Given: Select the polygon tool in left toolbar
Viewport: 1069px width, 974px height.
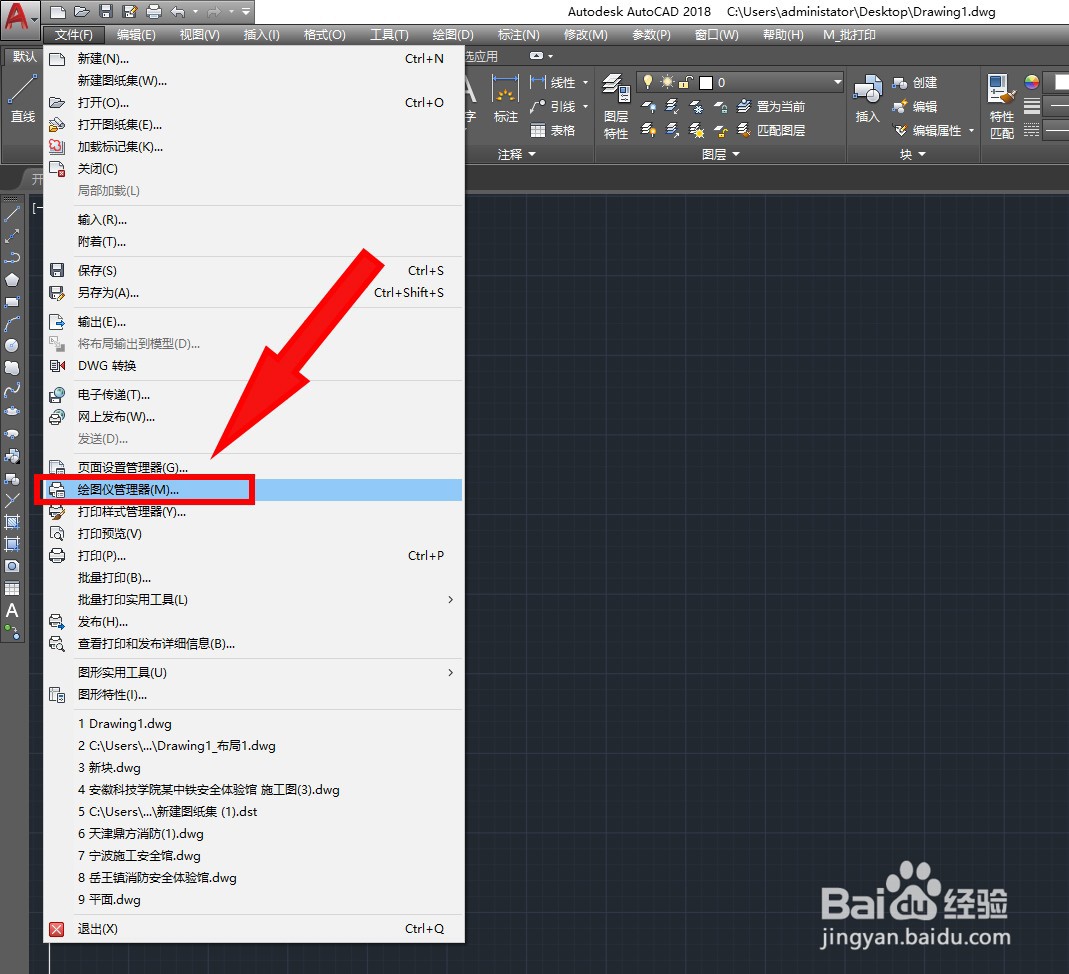Looking at the screenshot, I should coord(12,279).
